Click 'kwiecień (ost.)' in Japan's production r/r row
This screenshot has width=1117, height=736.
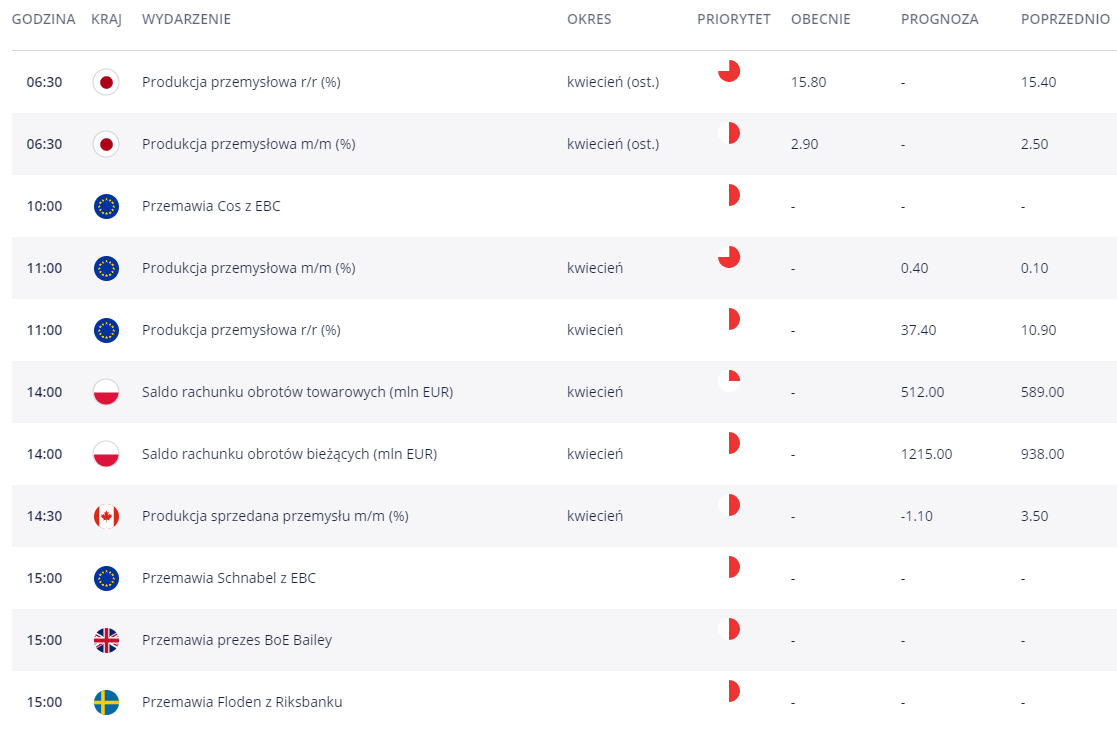tap(613, 82)
